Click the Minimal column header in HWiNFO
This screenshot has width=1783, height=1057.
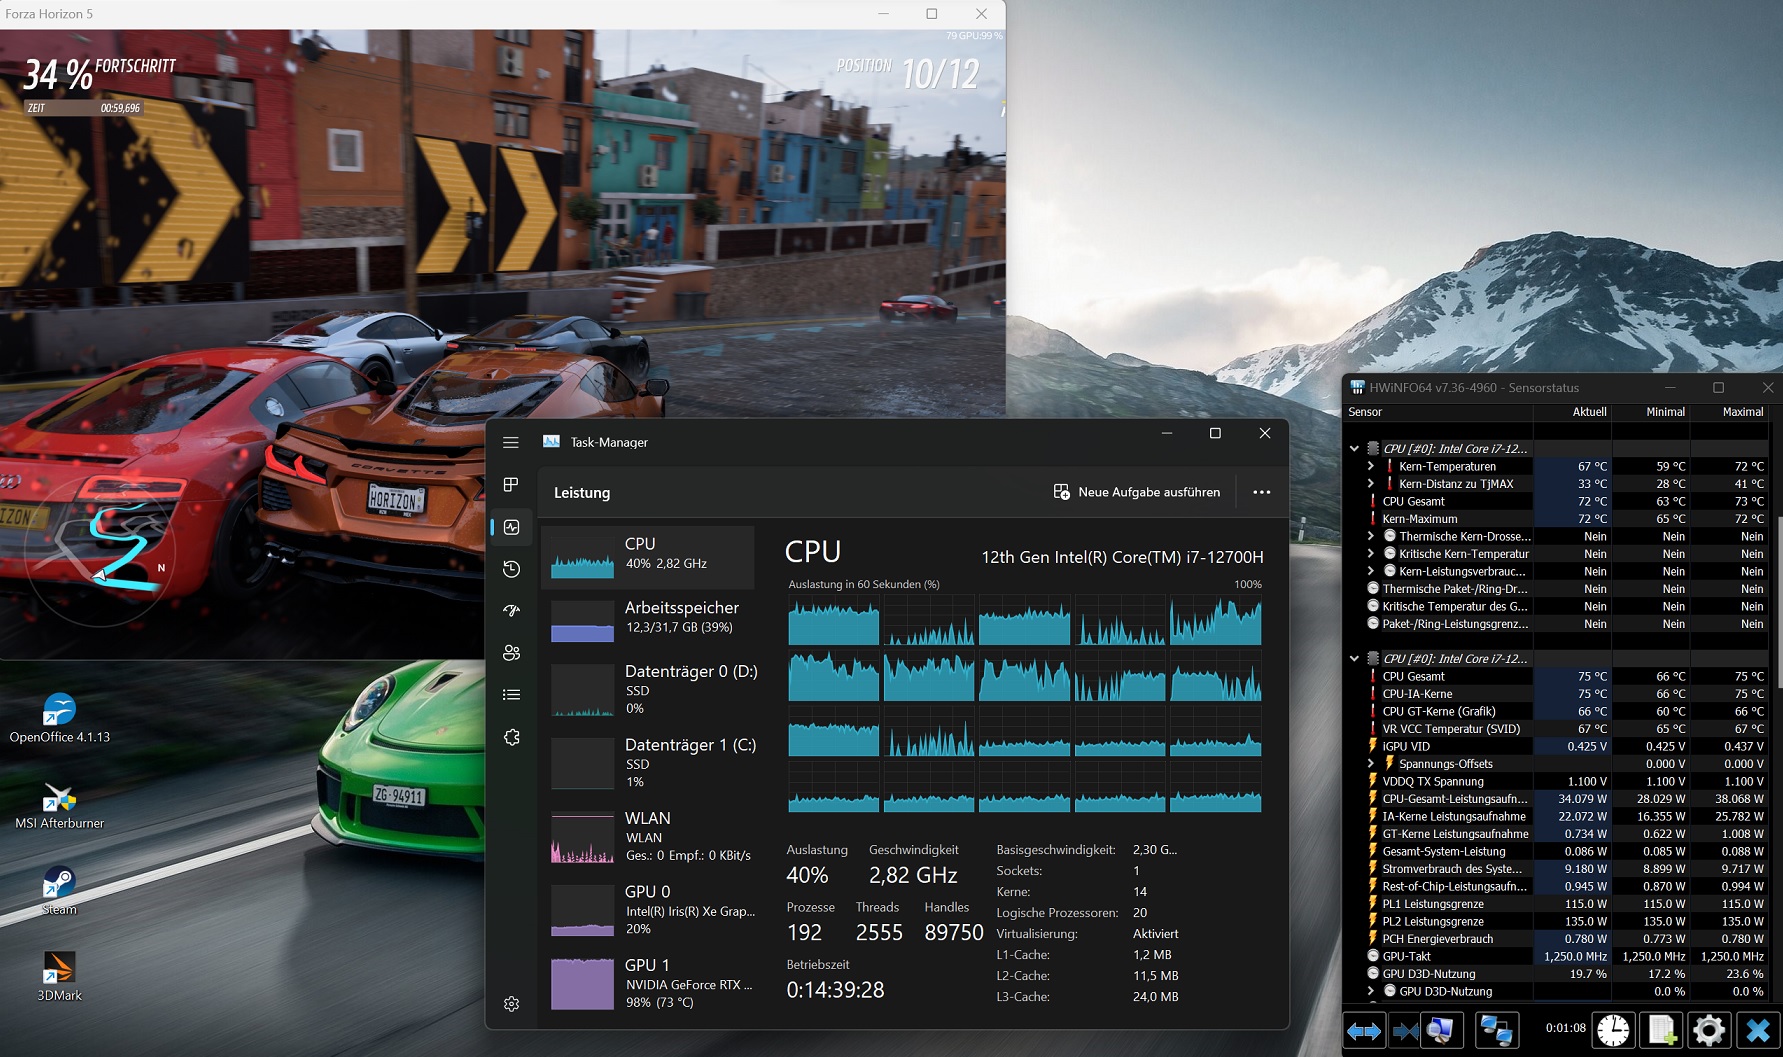(1652, 412)
